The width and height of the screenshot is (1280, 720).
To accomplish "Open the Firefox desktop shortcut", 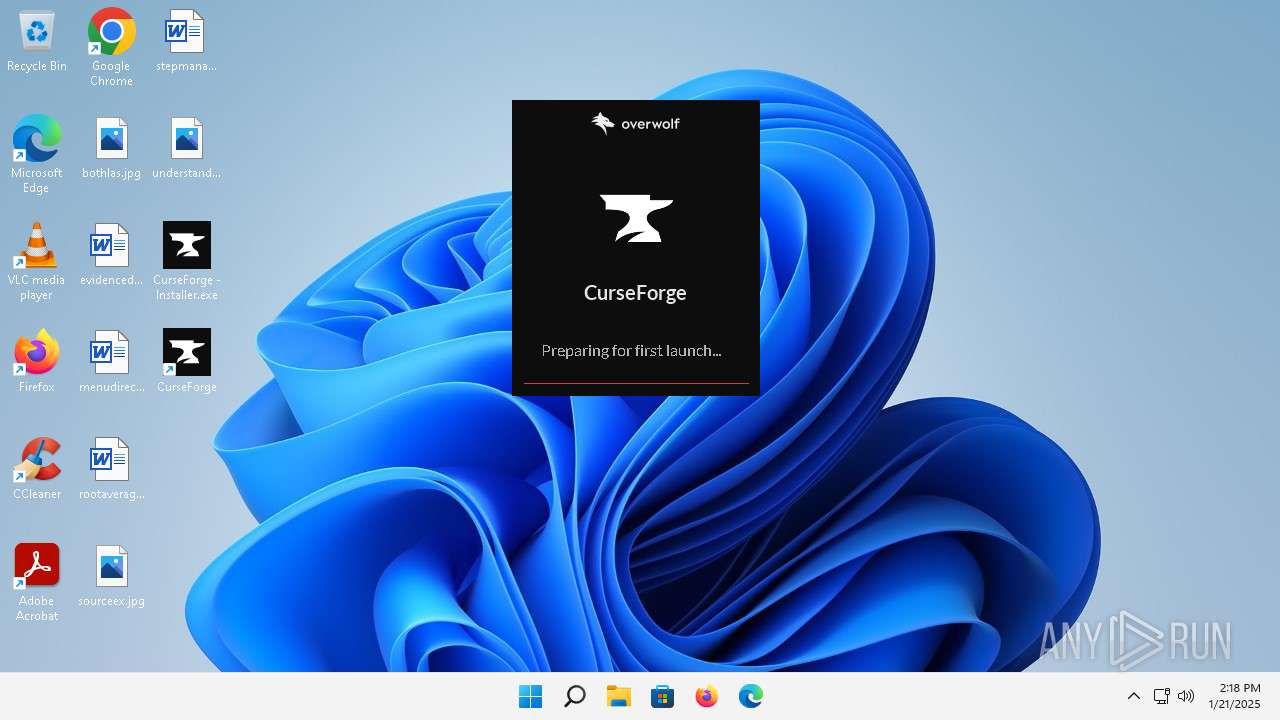I will tap(37, 362).
